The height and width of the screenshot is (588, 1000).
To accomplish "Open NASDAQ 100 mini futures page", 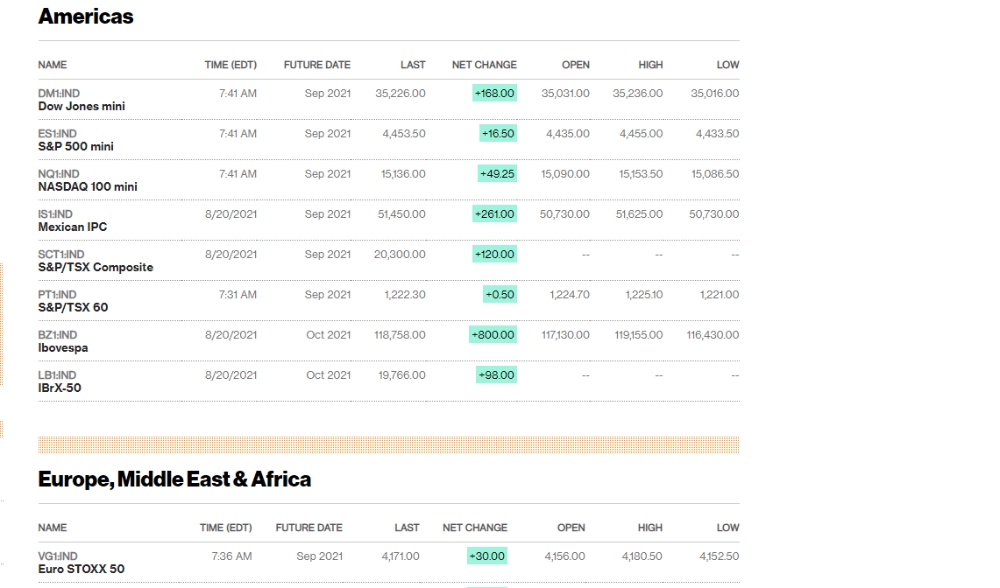I will [87, 187].
